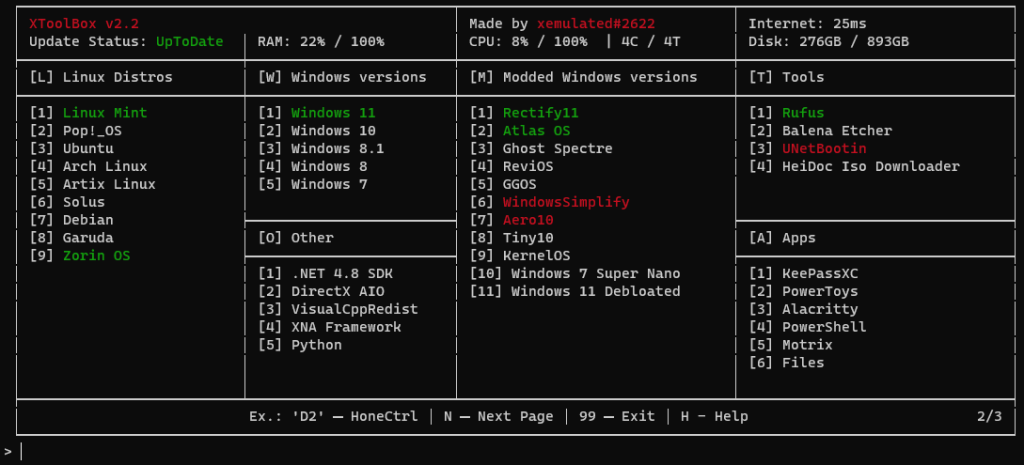
Task: Select the Rufus tool entry
Action: click(x=786, y=113)
